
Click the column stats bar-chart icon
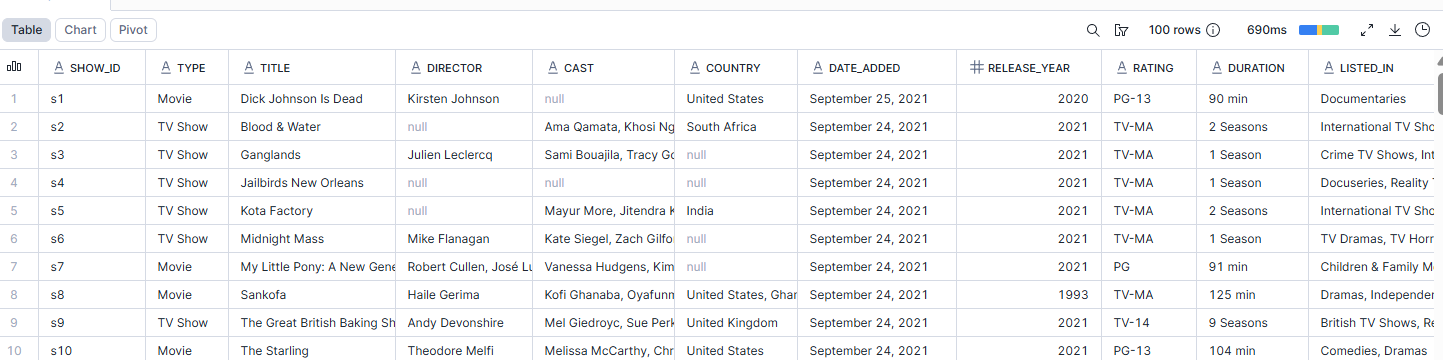(x=14, y=67)
